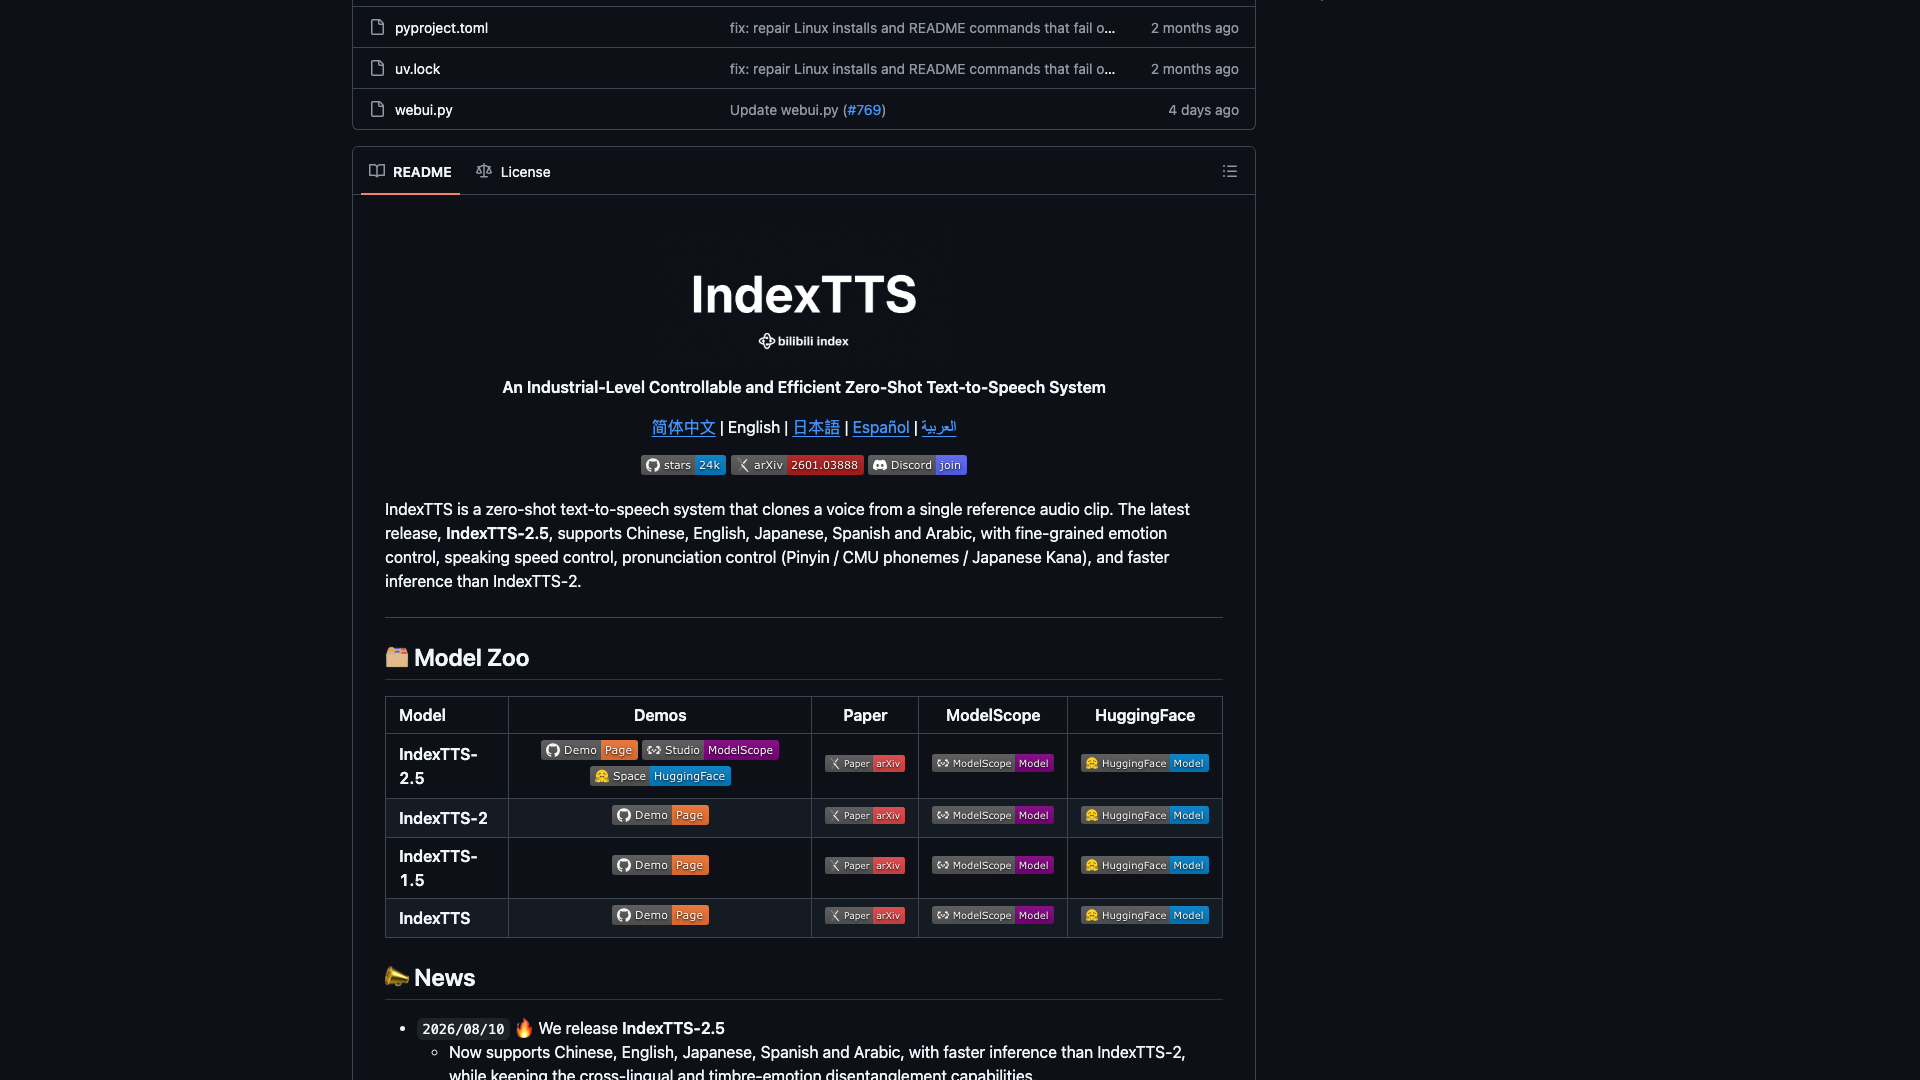The width and height of the screenshot is (1920, 1080).
Task: Open IndexTTS-2.5 Demo Page badge
Action: (589, 750)
